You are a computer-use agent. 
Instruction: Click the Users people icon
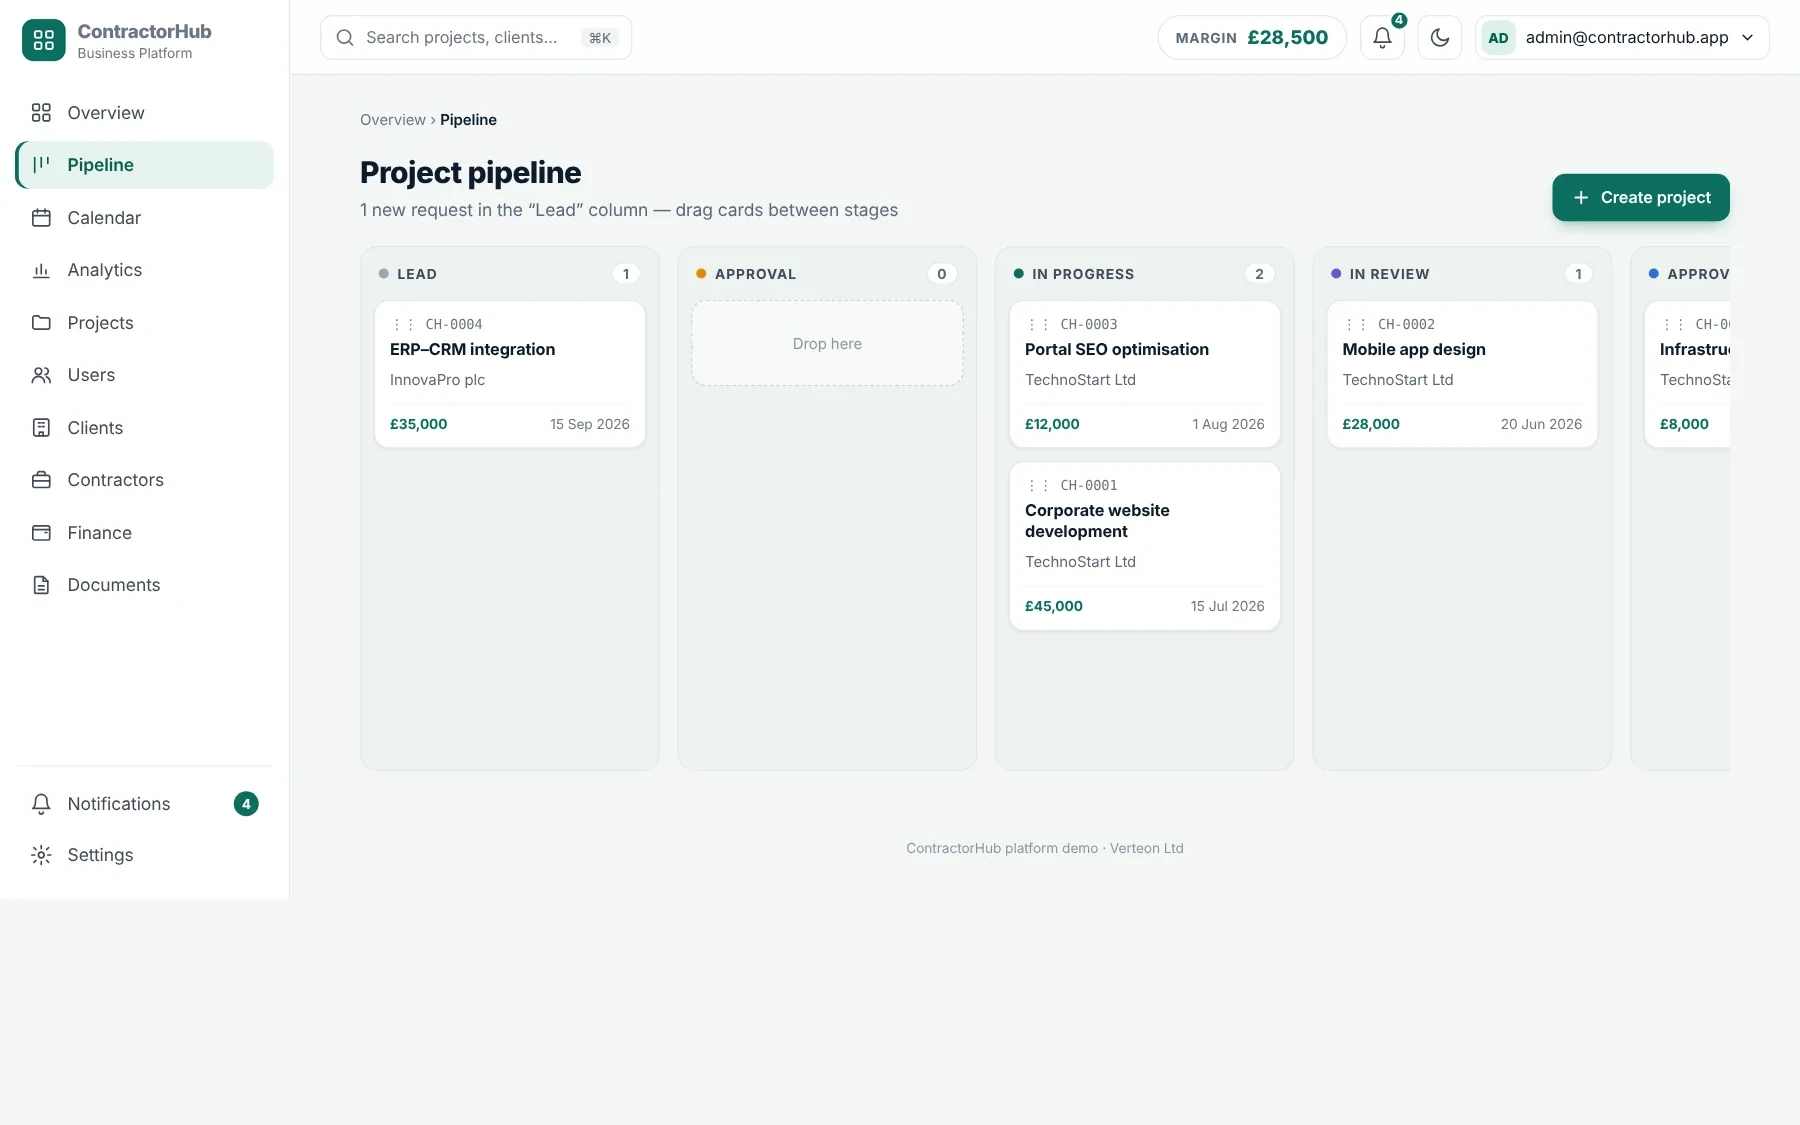point(41,375)
